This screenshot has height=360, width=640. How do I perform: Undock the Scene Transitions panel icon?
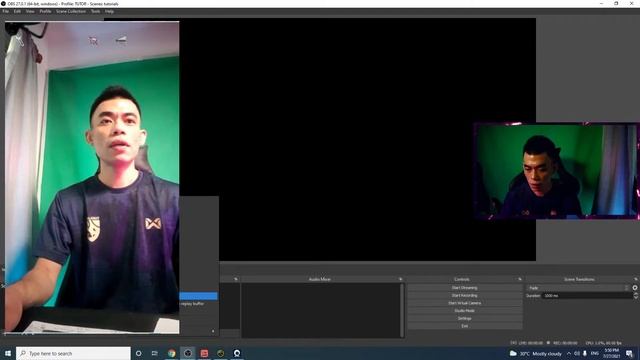[636, 279]
